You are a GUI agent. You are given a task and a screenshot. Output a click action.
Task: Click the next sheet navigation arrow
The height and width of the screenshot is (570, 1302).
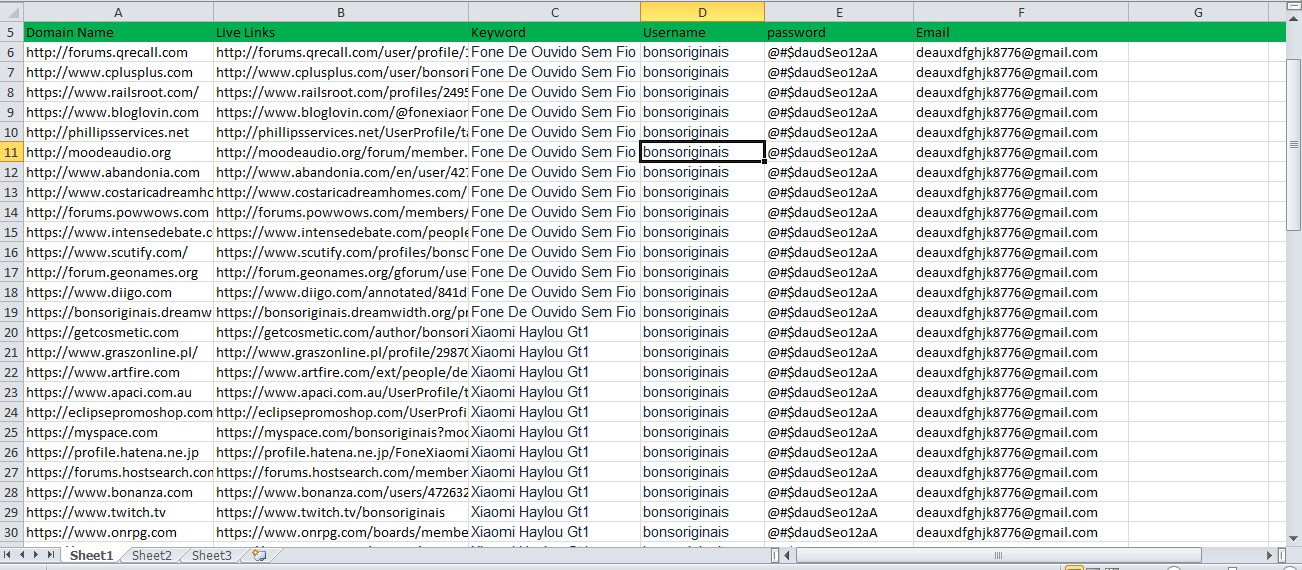tap(37, 555)
